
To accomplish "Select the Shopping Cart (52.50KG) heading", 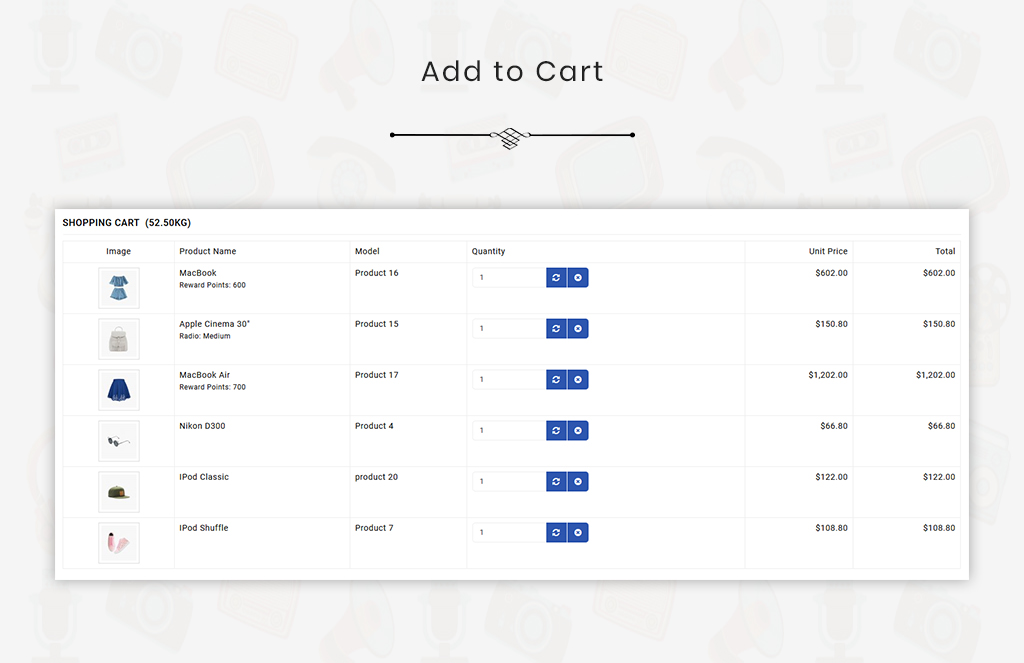I will (x=127, y=223).
